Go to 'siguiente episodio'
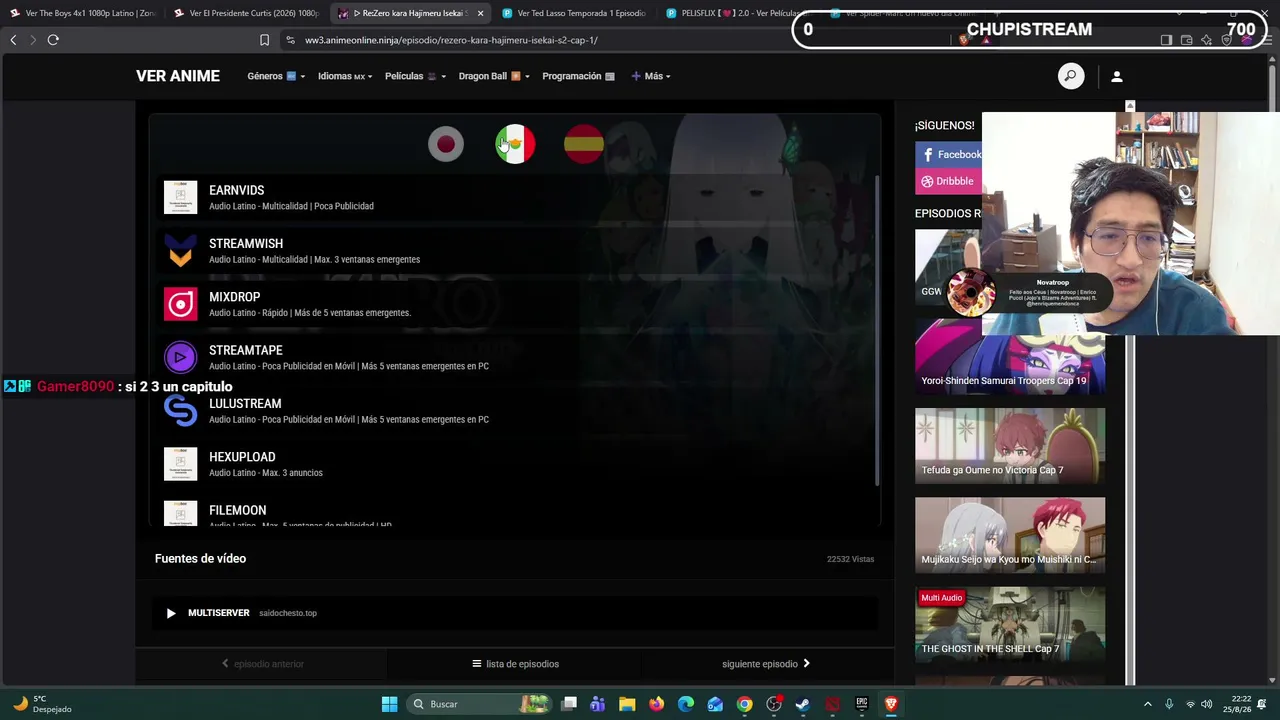The width and height of the screenshot is (1280, 720). pyautogui.click(x=766, y=664)
